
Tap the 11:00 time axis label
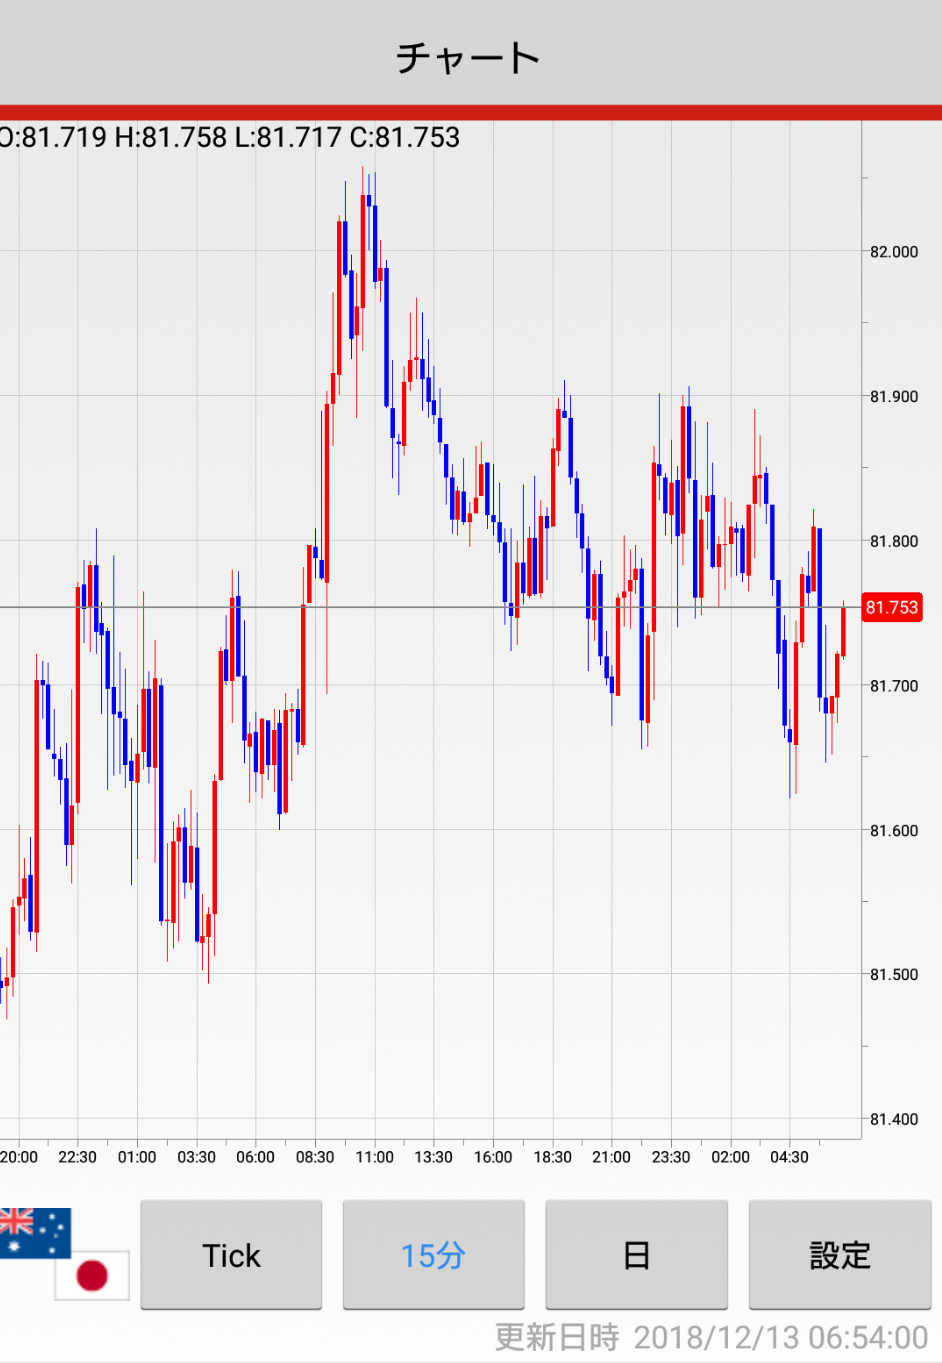click(374, 1157)
